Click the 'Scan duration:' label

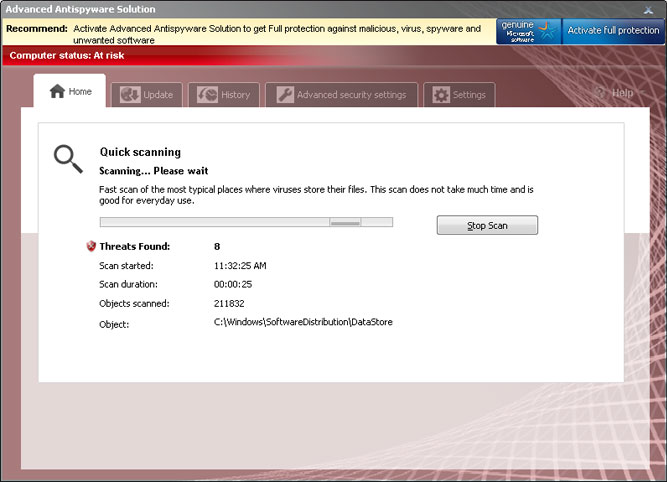(128, 284)
